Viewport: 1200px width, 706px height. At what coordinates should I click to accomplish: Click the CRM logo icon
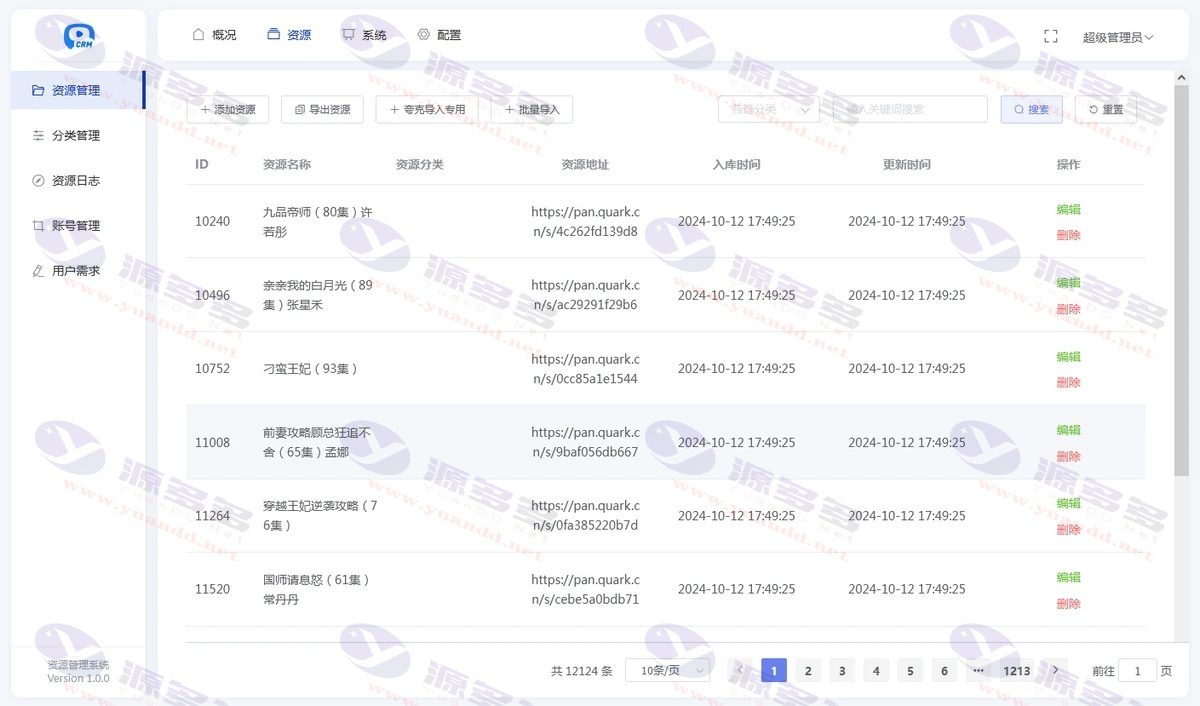click(78, 36)
